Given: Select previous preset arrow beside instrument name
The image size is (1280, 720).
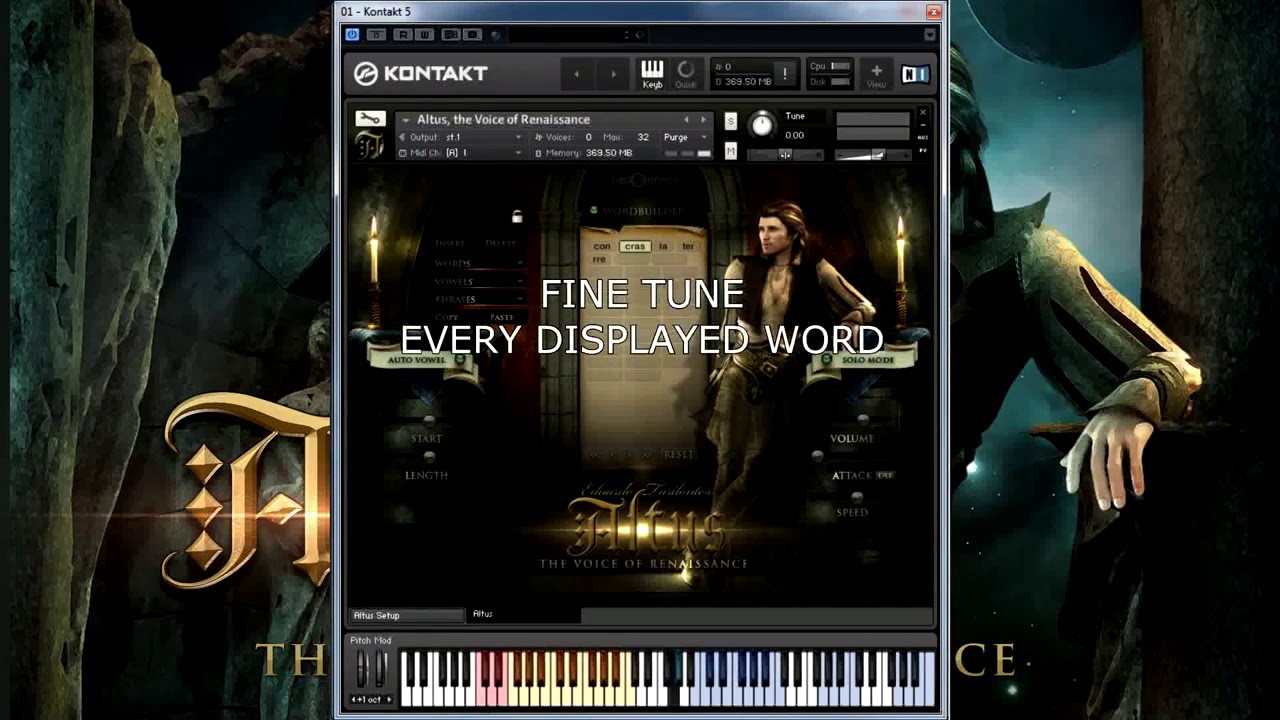Looking at the screenshot, I should pyautogui.click(x=686, y=120).
